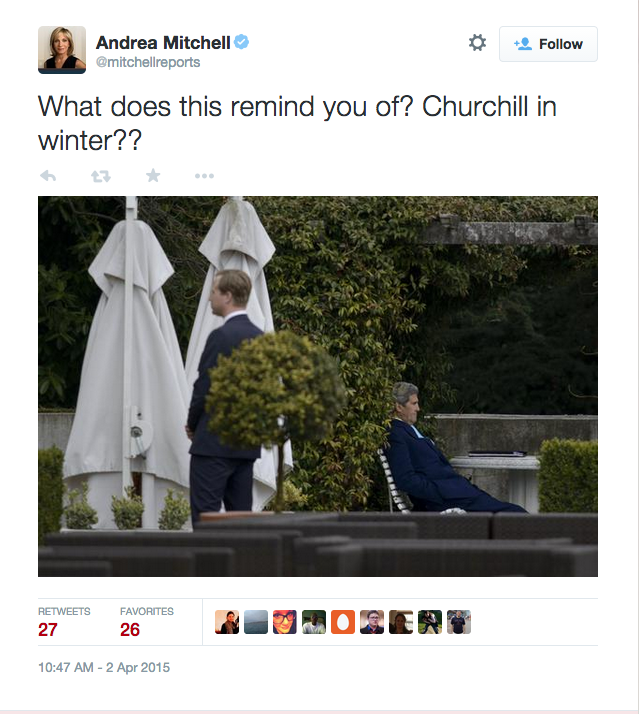Click the avatar of man wearing glasses and suit

(x=372, y=622)
